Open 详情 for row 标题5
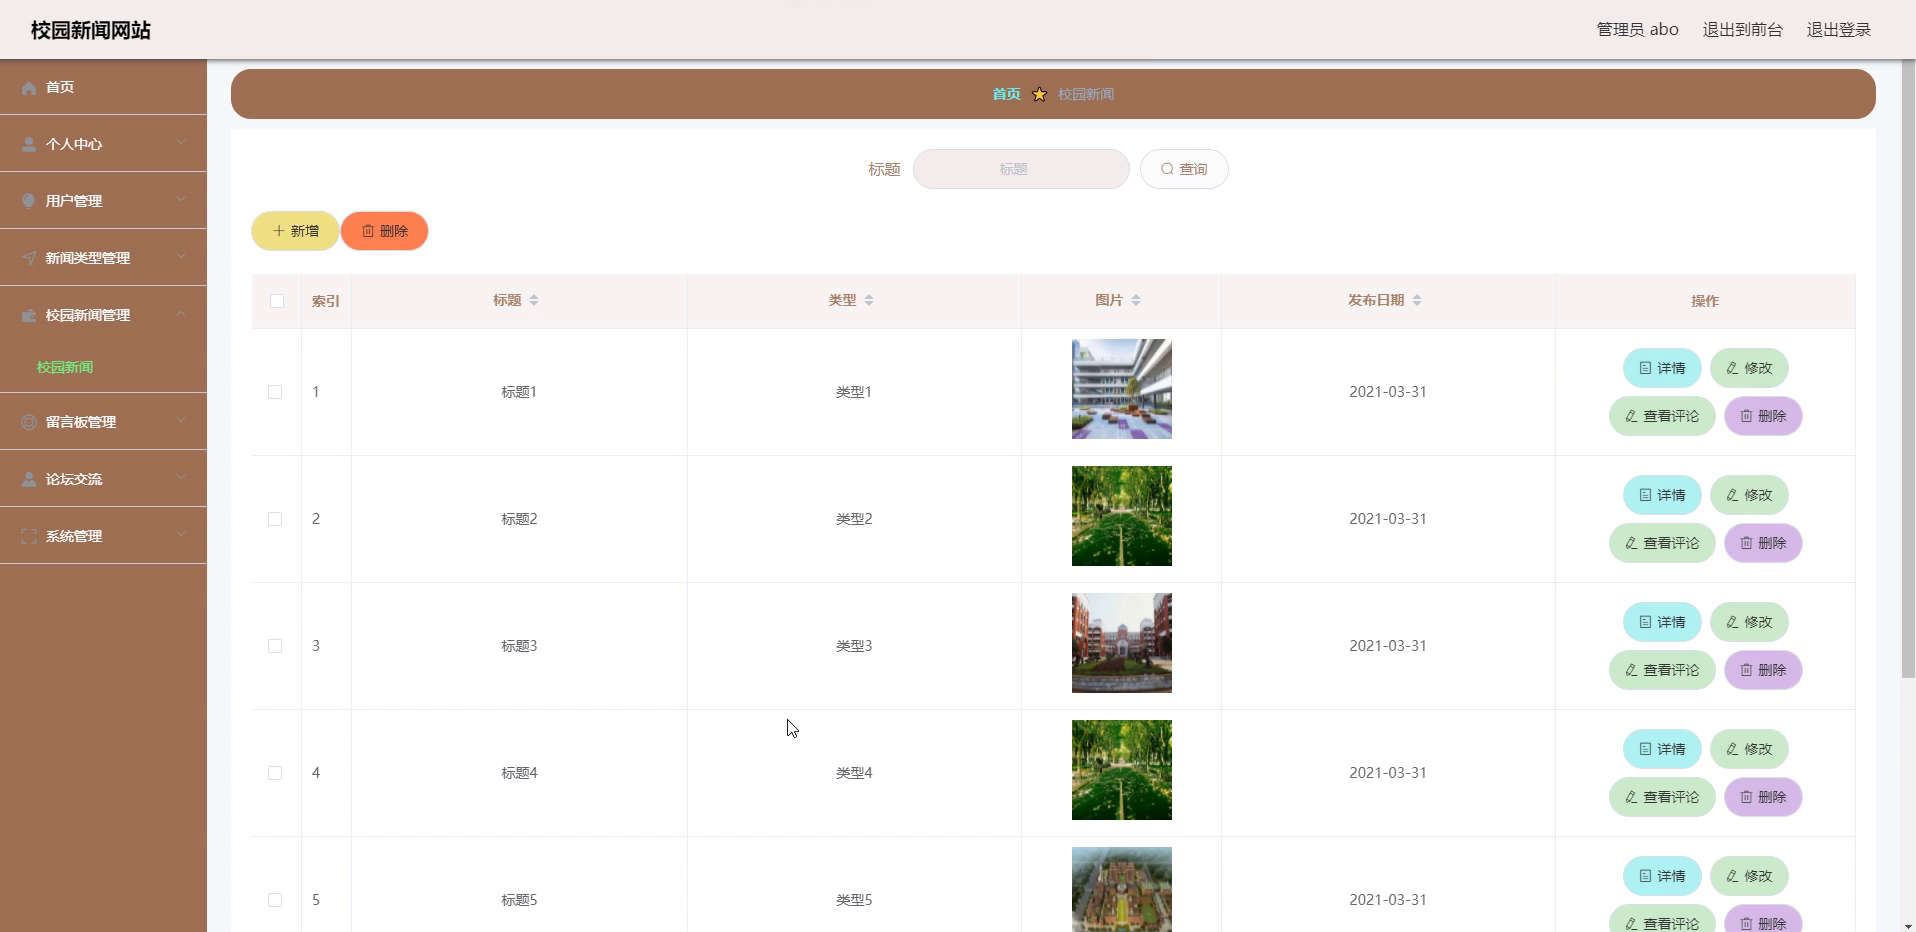 [x=1662, y=876]
